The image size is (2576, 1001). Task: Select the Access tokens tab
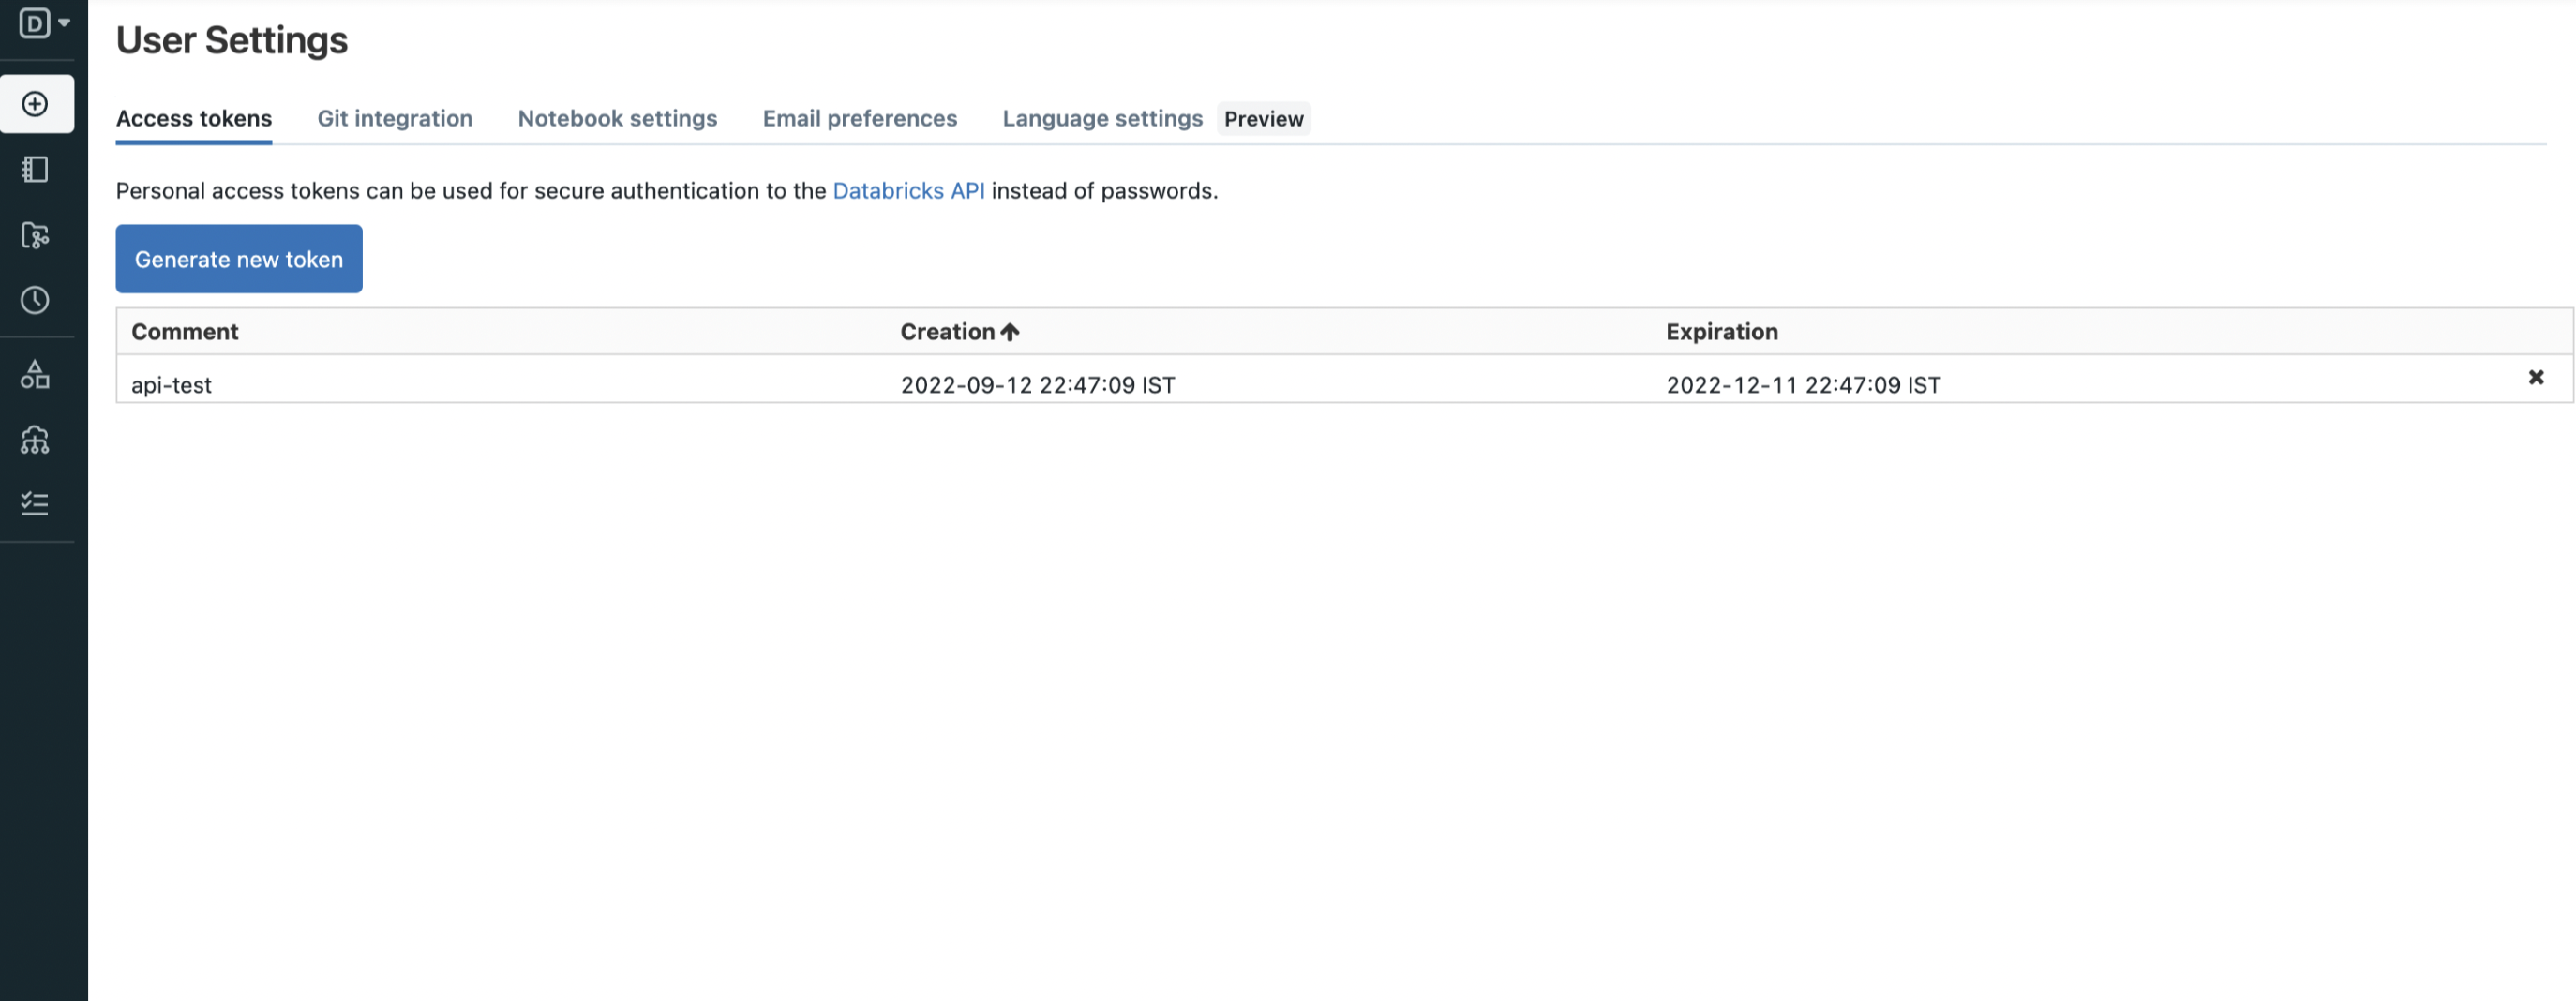point(194,119)
